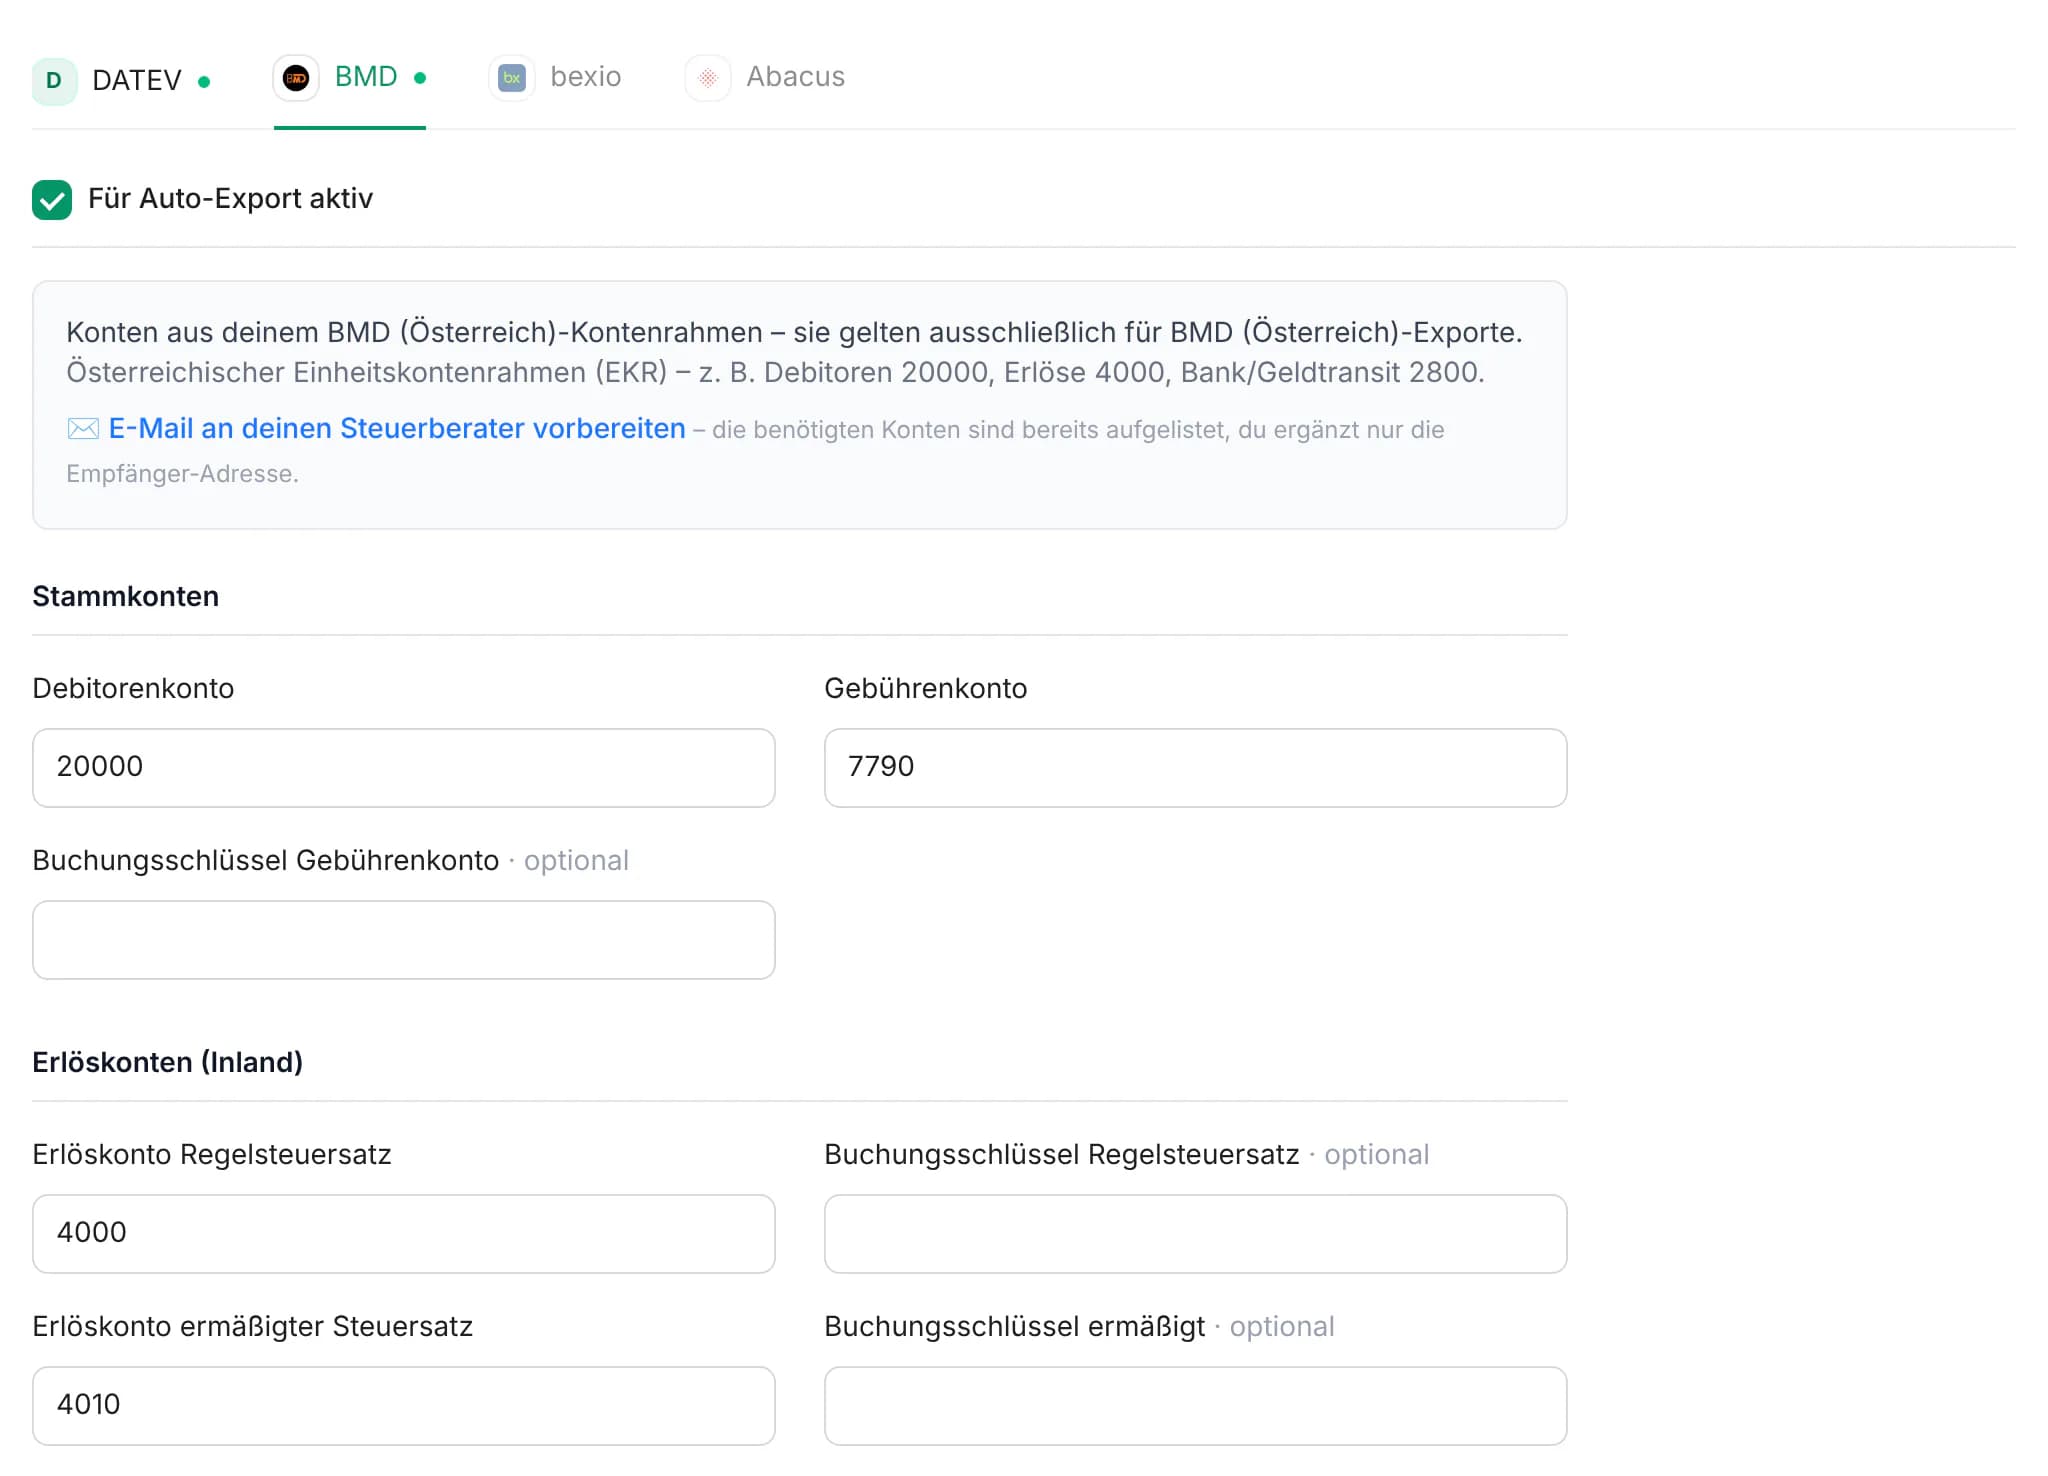
Task: Select the BMD tab
Action: point(350,78)
